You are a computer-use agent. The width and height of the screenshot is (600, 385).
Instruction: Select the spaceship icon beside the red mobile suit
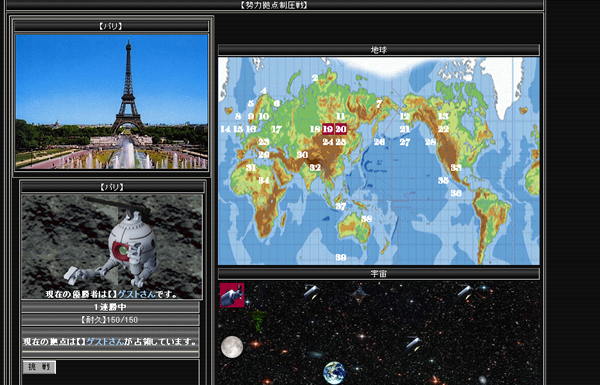pyautogui.click(x=311, y=293)
